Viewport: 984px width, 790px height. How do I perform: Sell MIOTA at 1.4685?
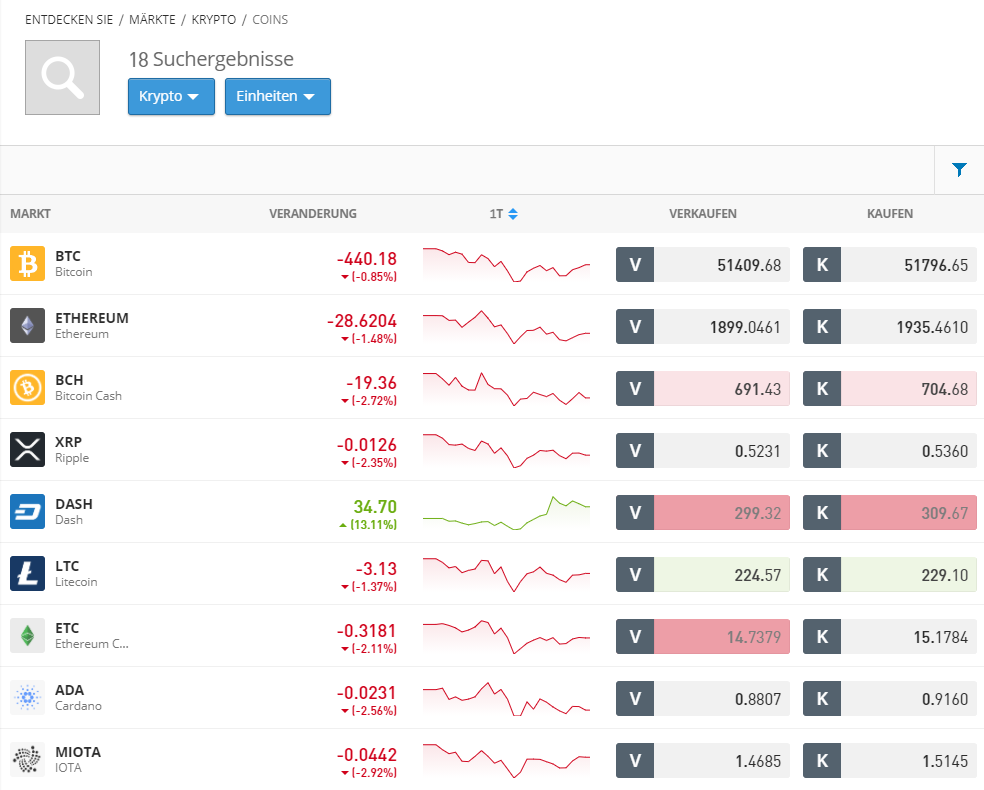[x=702, y=761]
